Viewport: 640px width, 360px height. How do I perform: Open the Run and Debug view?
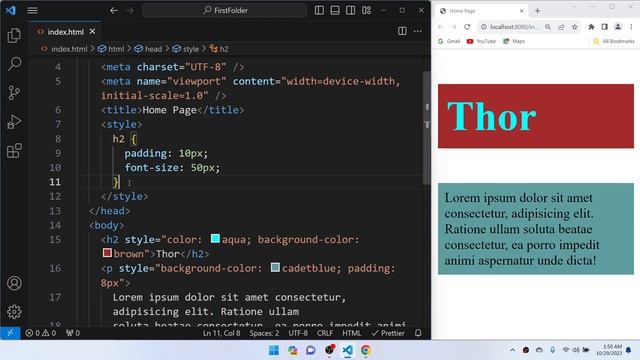(14, 122)
